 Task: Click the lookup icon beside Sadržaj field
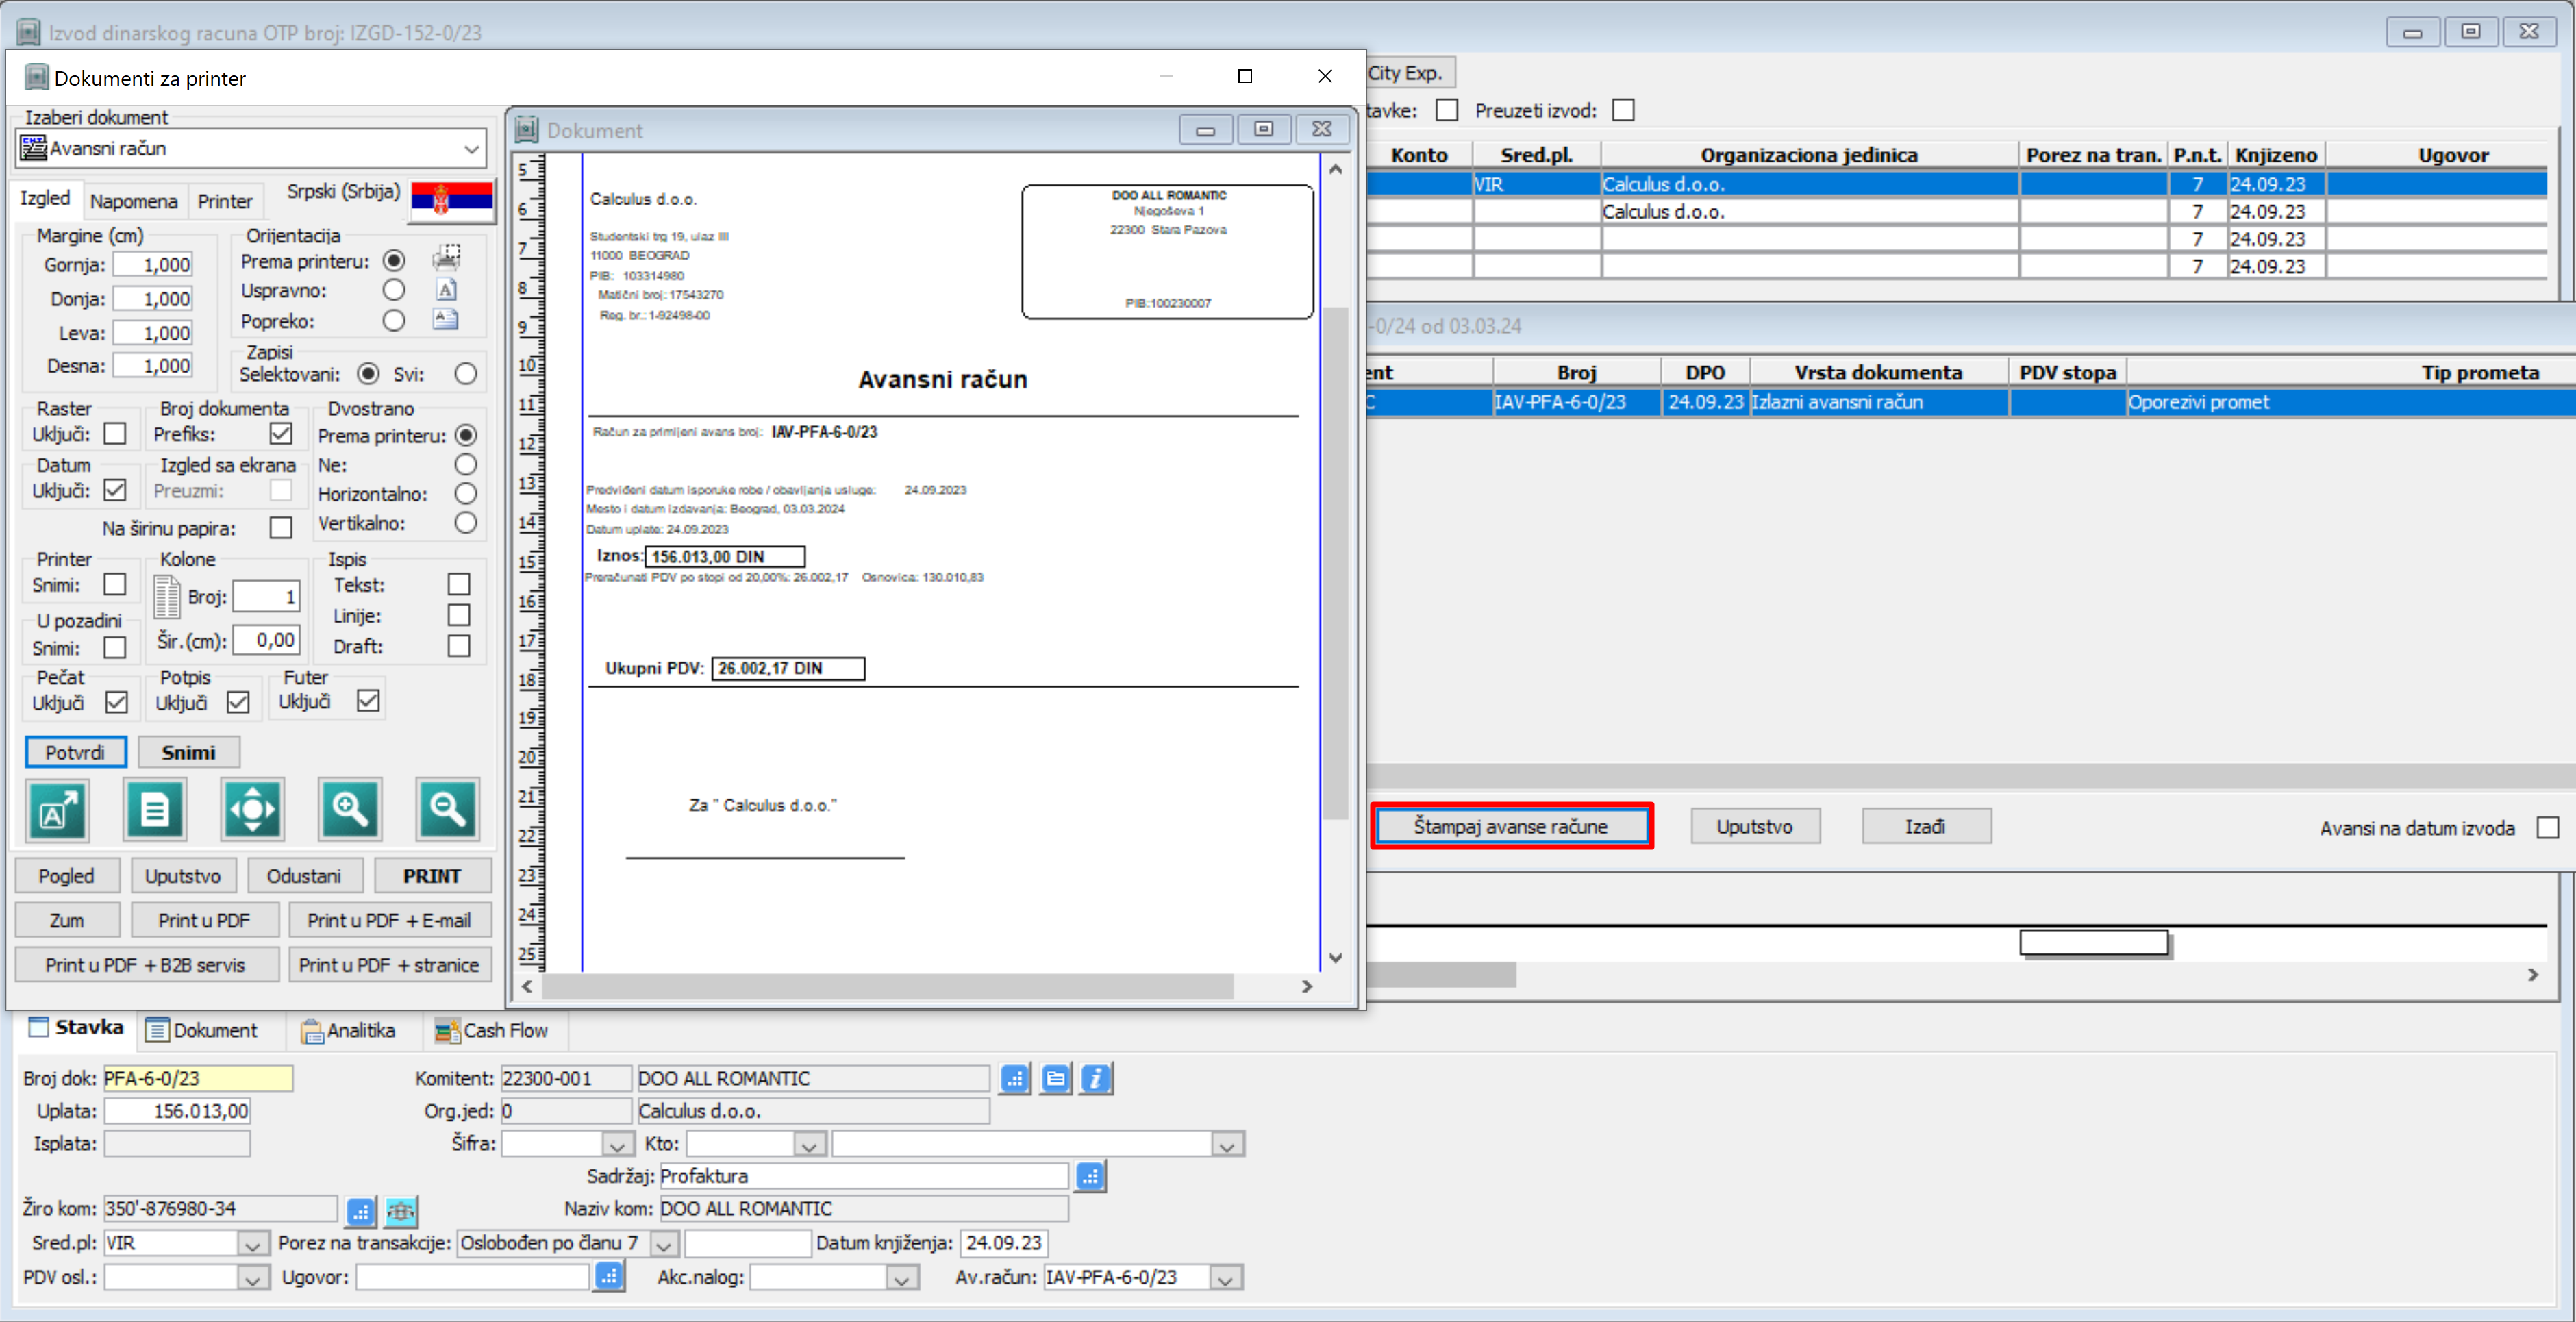tap(1090, 1176)
